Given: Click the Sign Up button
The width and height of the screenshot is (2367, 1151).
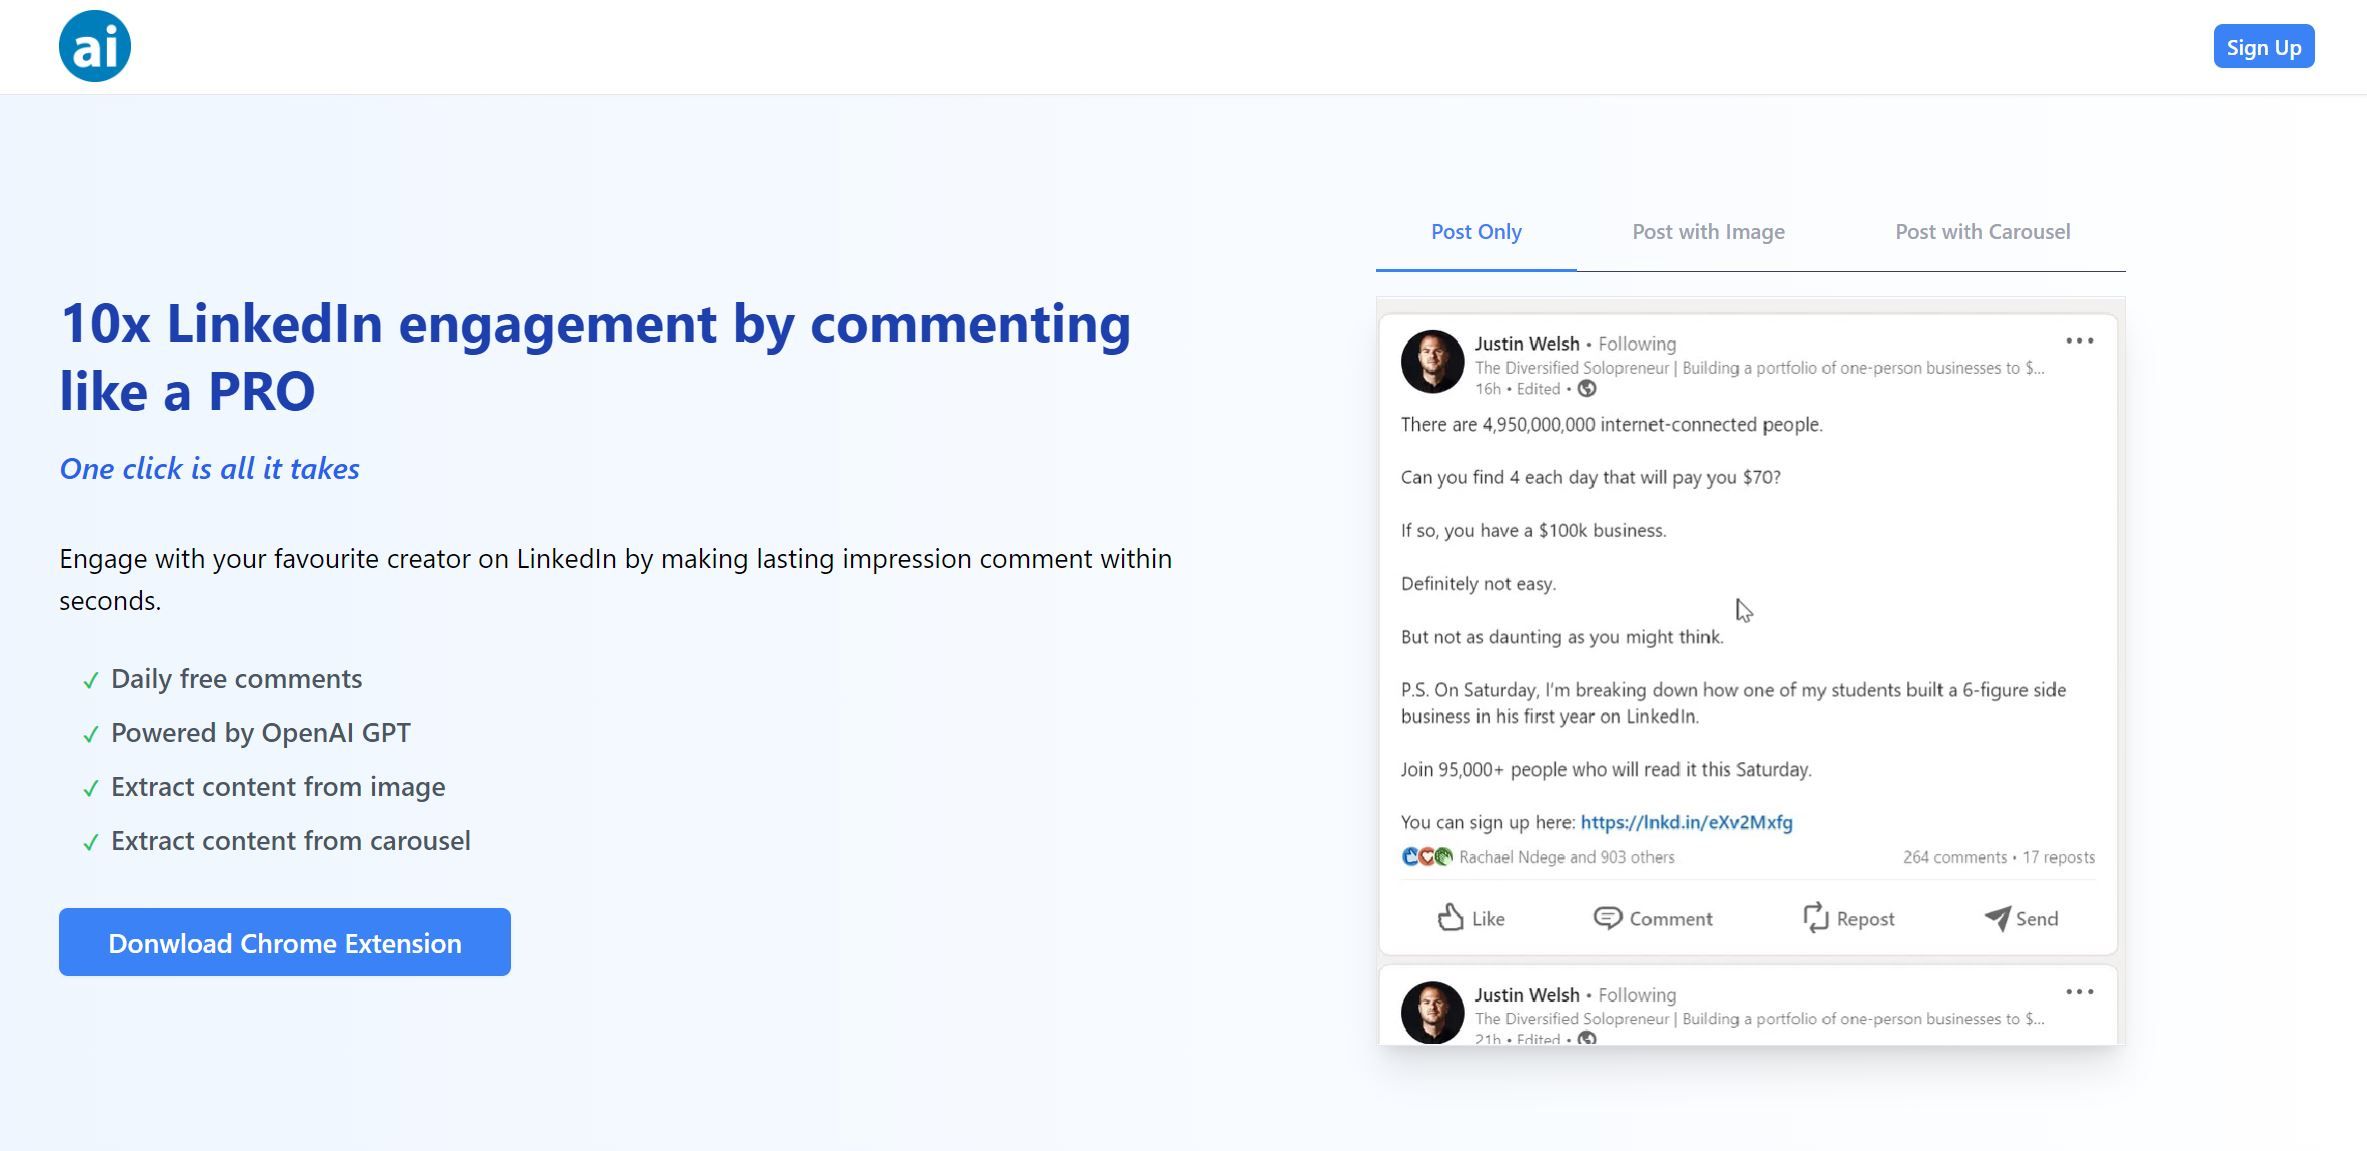Looking at the screenshot, I should coord(2263,46).
